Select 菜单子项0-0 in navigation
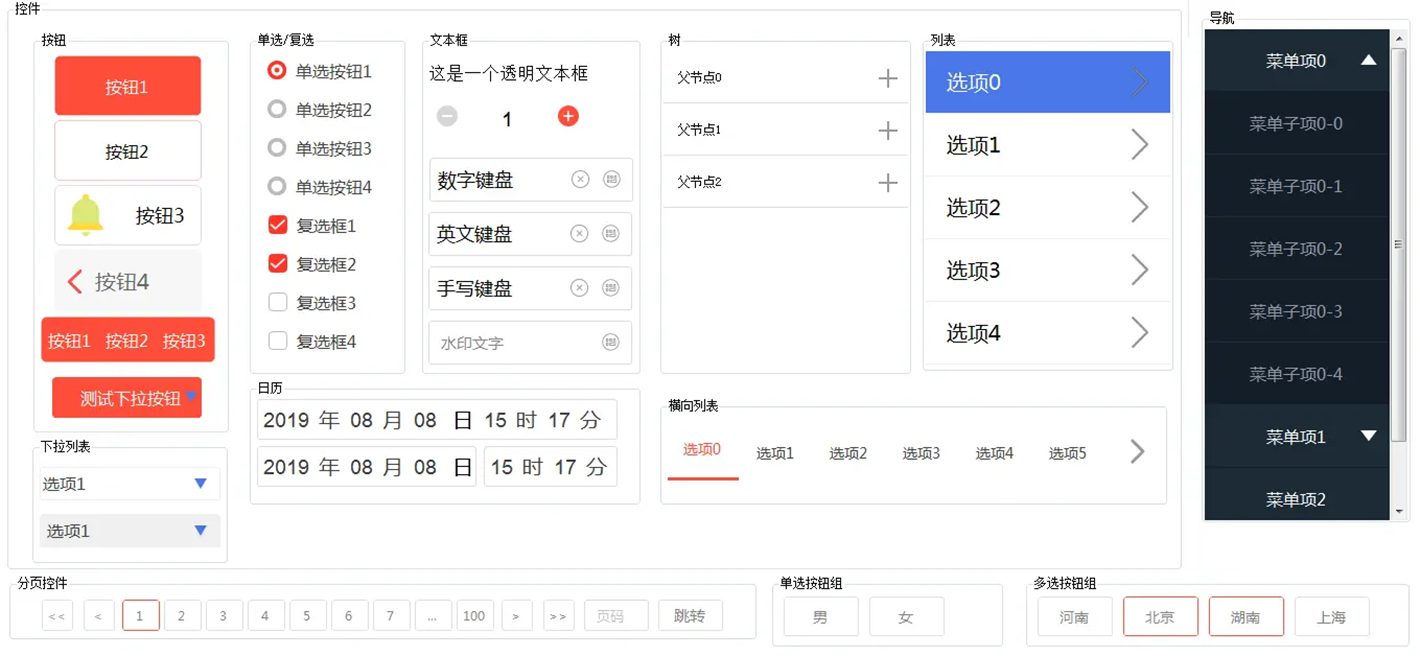 (x=1296, y=124)
